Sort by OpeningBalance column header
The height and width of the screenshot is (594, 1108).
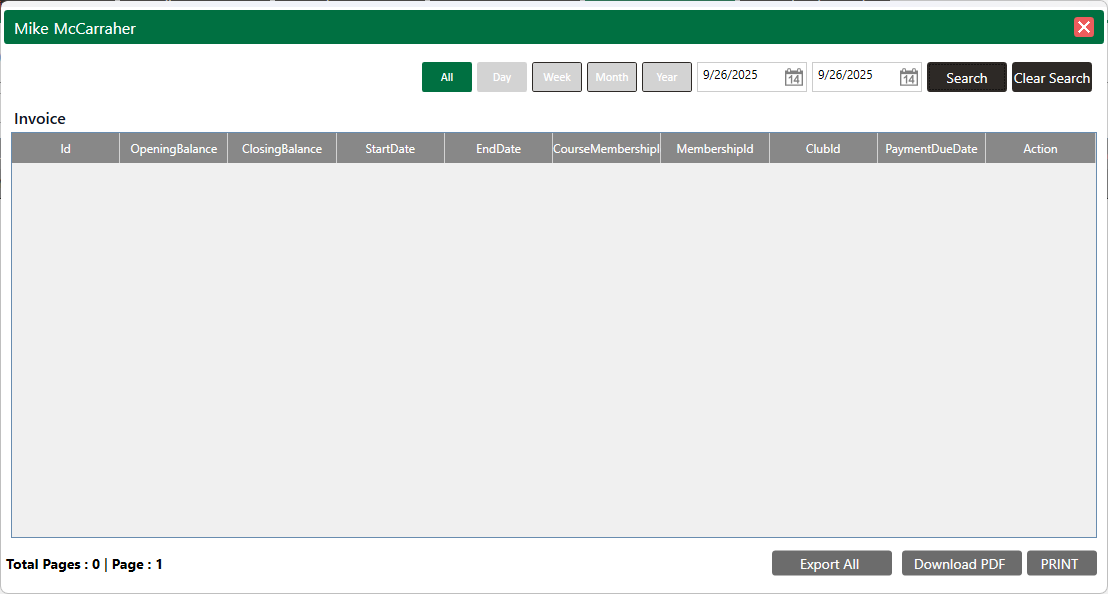tap(174, 149)
